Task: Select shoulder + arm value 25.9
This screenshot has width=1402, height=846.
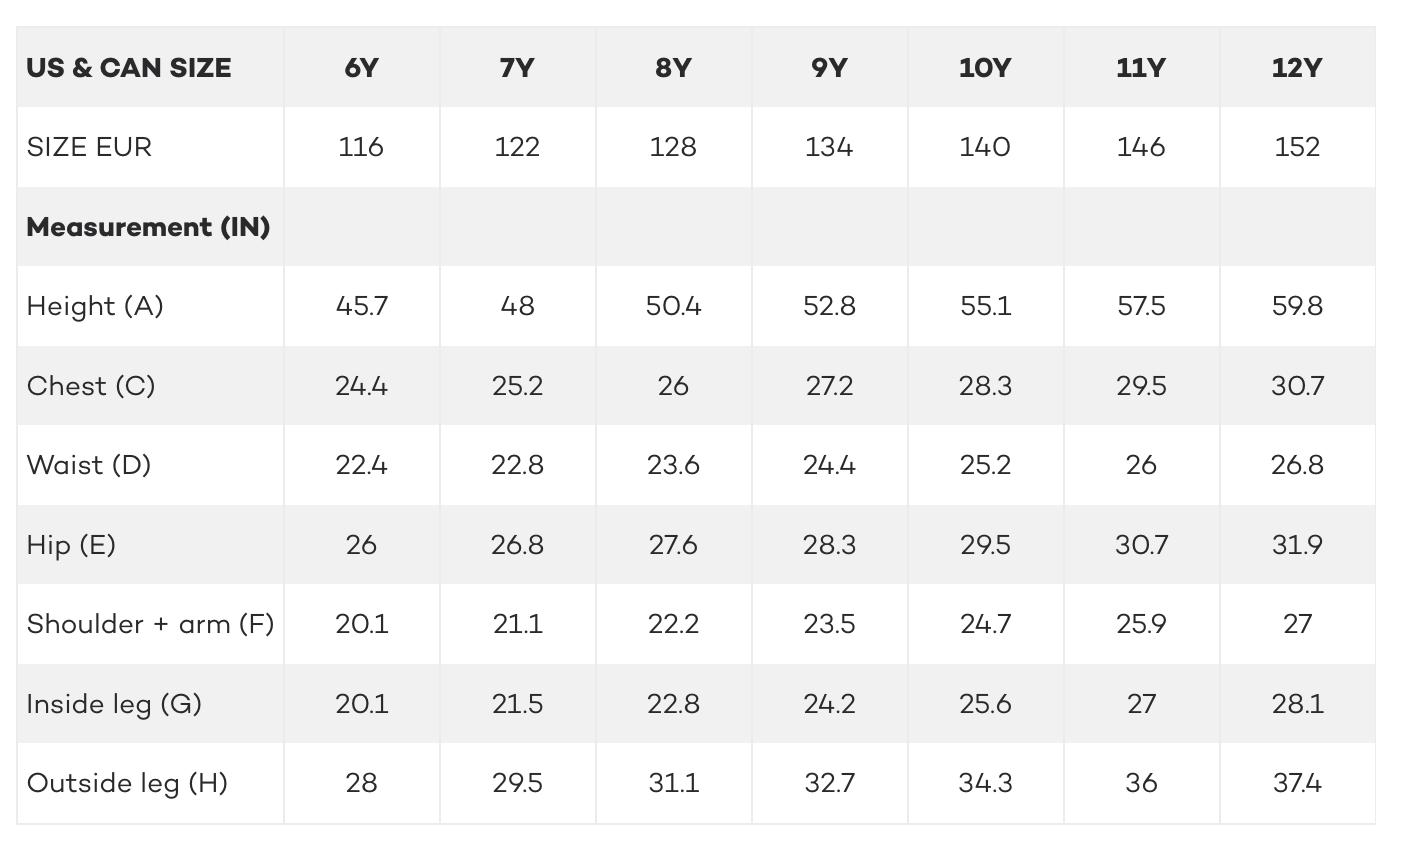Action: (x=1141, y=624)
